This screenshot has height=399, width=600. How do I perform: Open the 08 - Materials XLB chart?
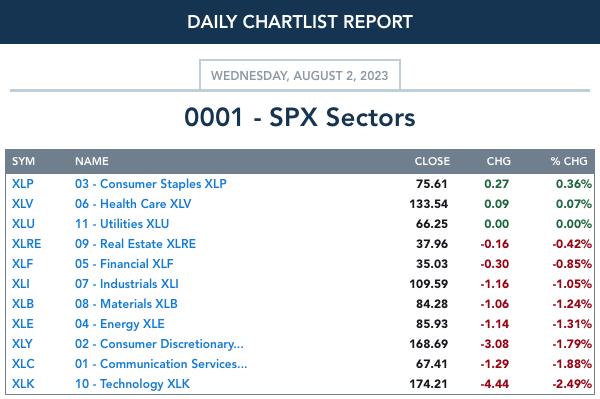coord(126,303)
